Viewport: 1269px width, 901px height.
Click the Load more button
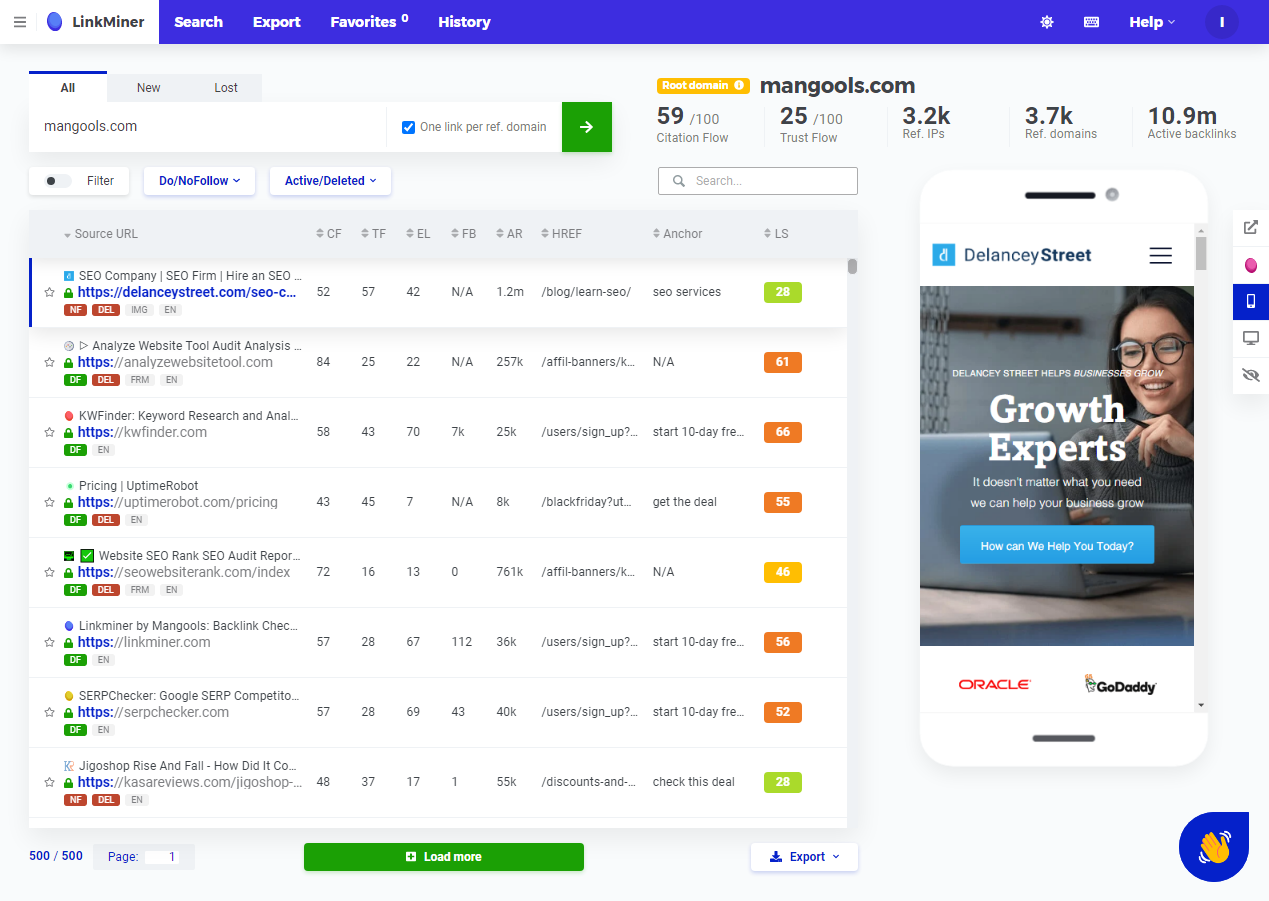(444, 857)
